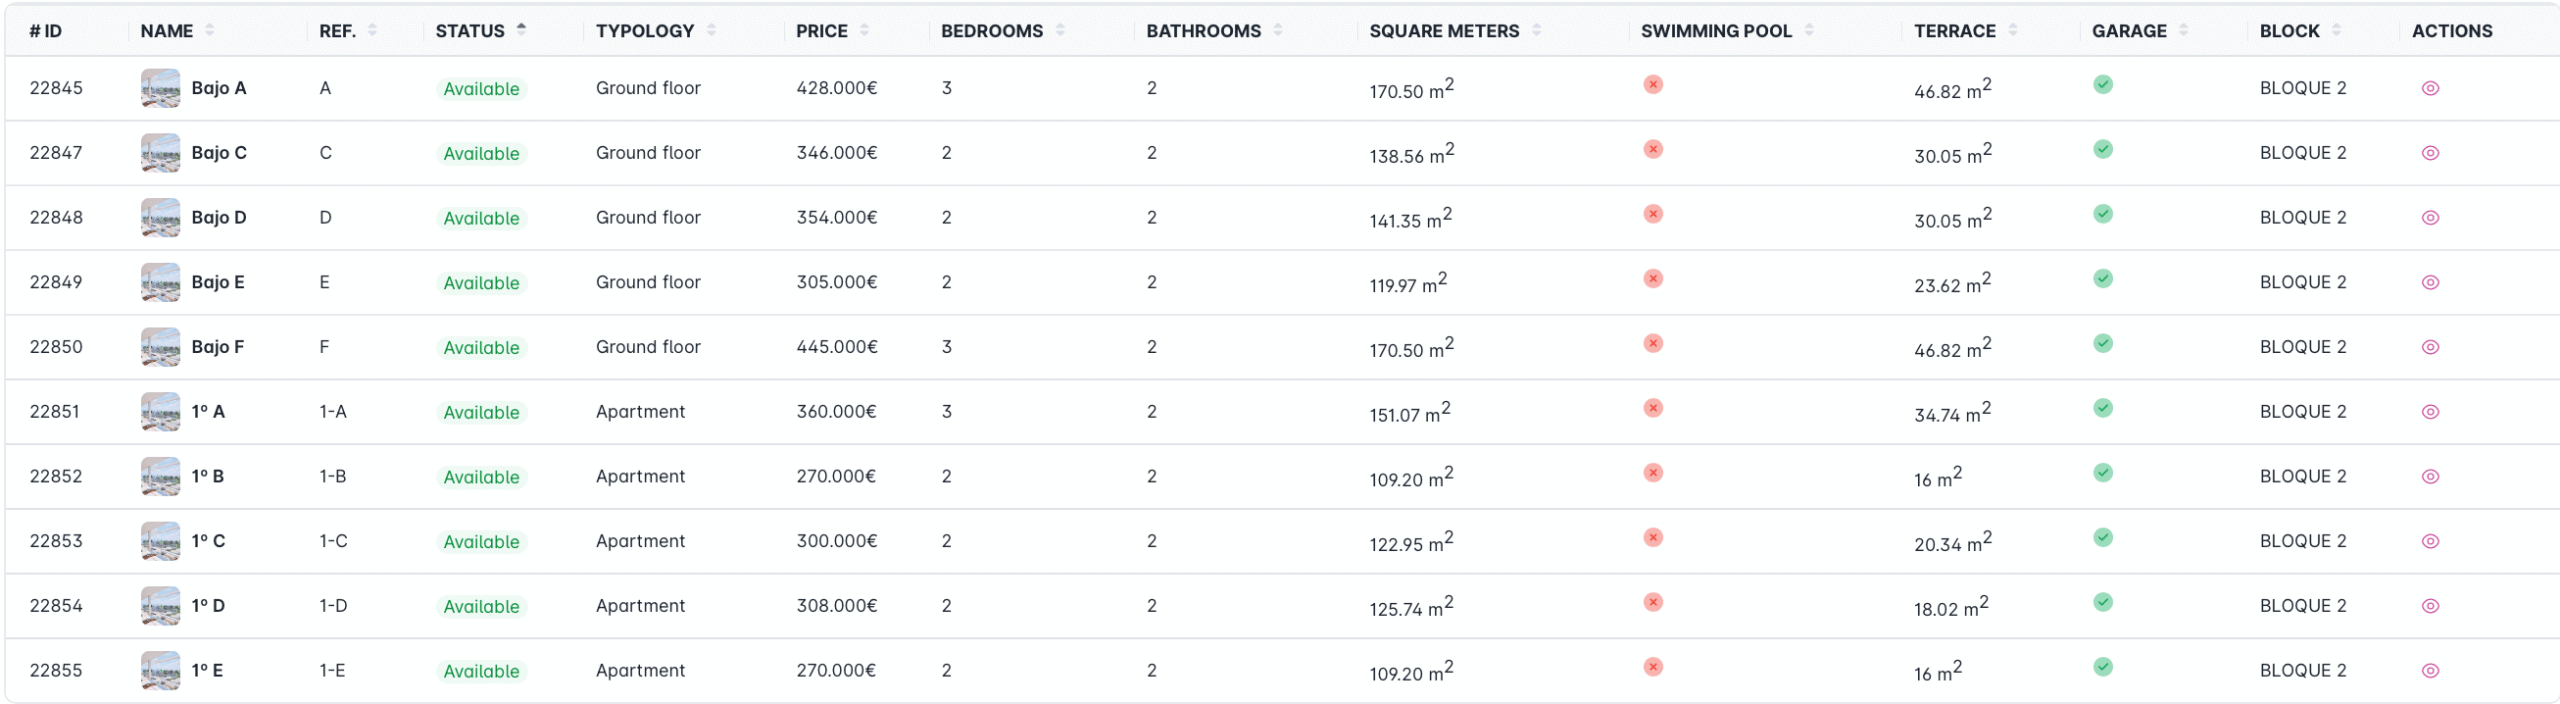Click the eye icon in the 1º B row

(x=2430, y=477)
